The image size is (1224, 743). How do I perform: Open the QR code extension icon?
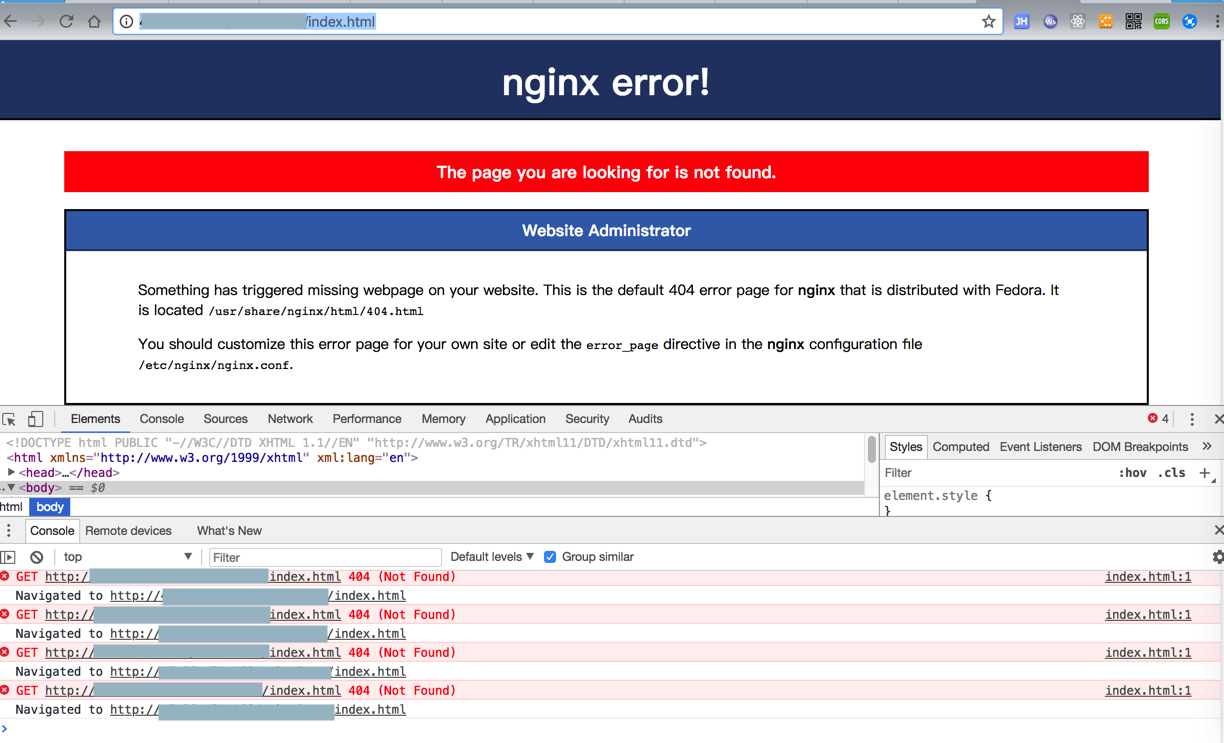(x=1134, y=21)
